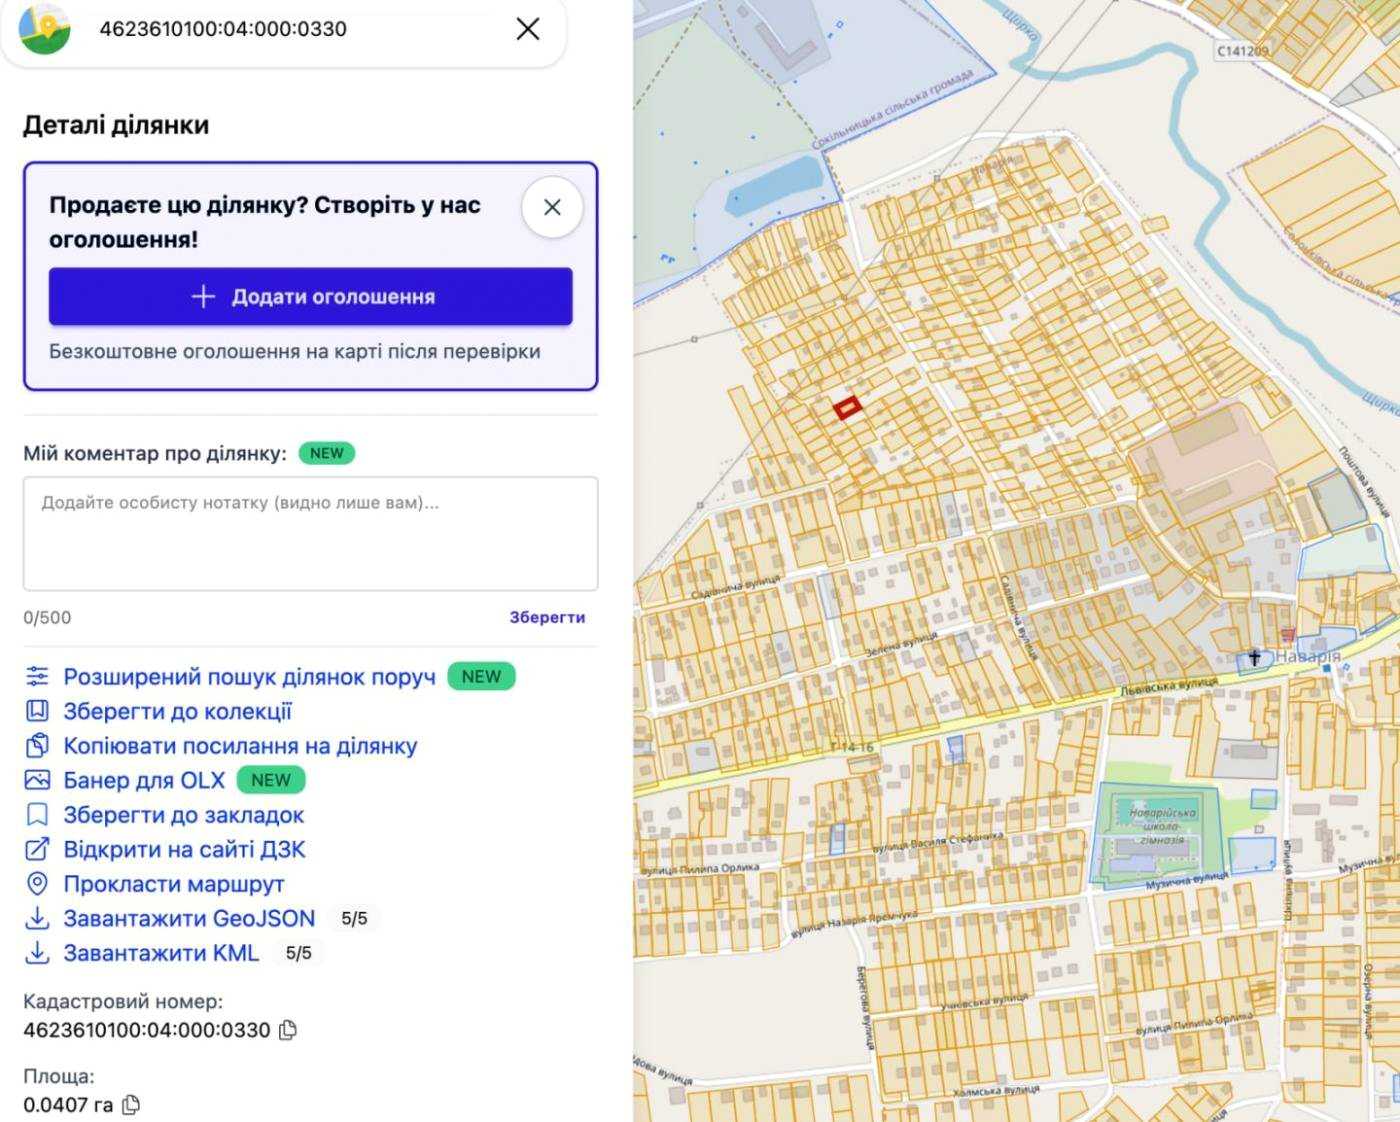Copy the area value 0.0407 га
The height and width of the screenshot is (1122, 1400).
(x=131, y=1105)
